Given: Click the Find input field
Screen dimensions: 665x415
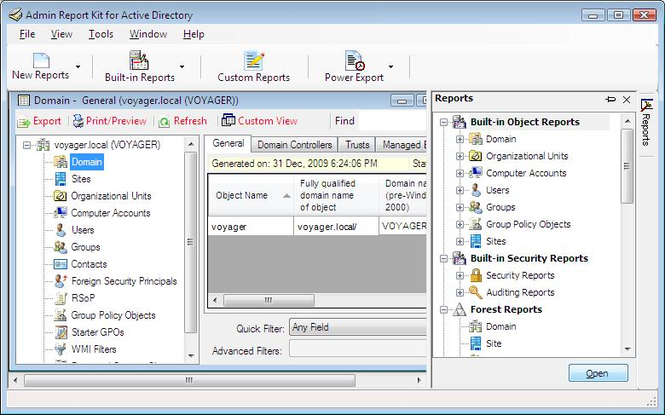Looking at the screenshot, I should coord(392,121).
